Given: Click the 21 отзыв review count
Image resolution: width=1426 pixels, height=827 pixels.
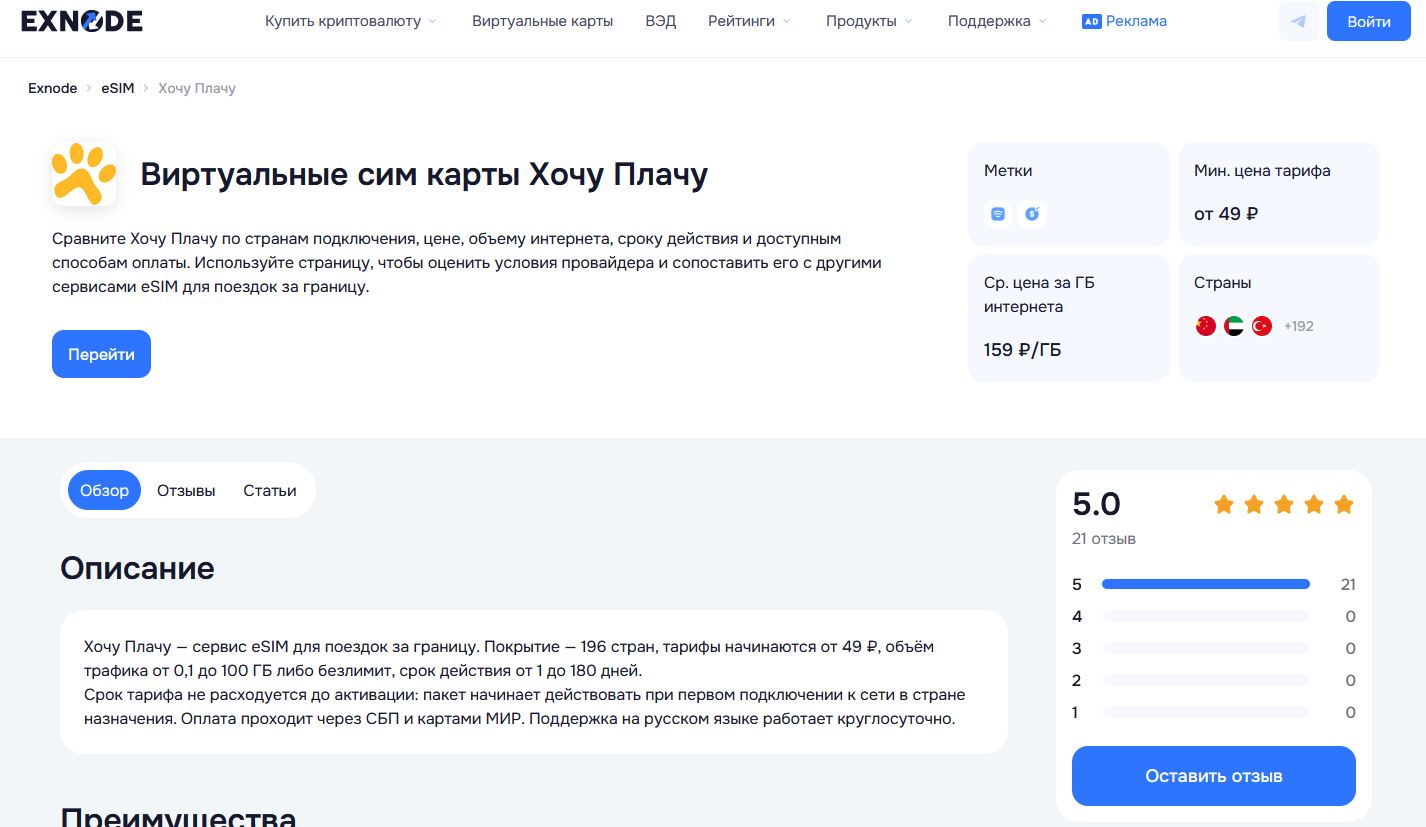Looking at the screenshot, I should click(x=1104, y=538).
